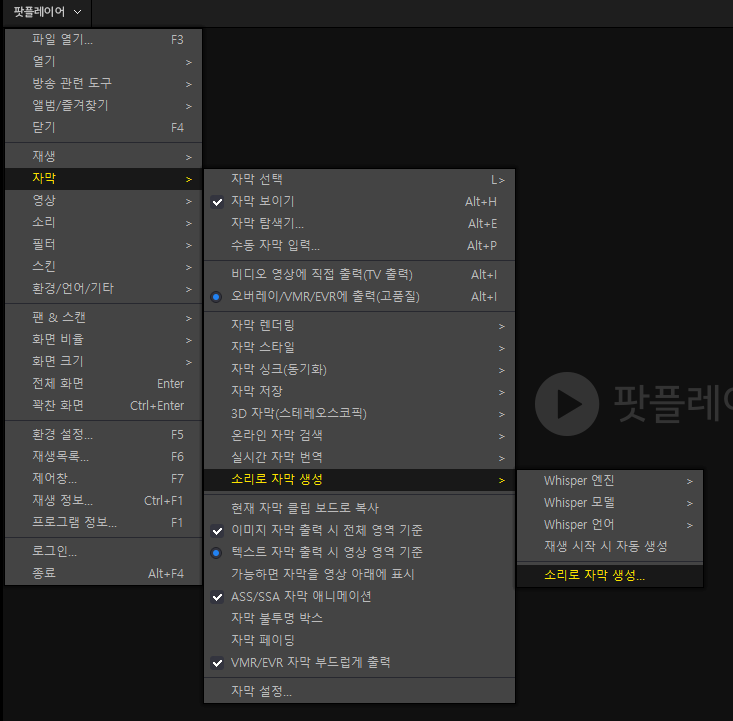Open 팬 & 스캔 submenu
This screenshot has height=721, width=733.
pyautogui.click(x=103, y=317)
